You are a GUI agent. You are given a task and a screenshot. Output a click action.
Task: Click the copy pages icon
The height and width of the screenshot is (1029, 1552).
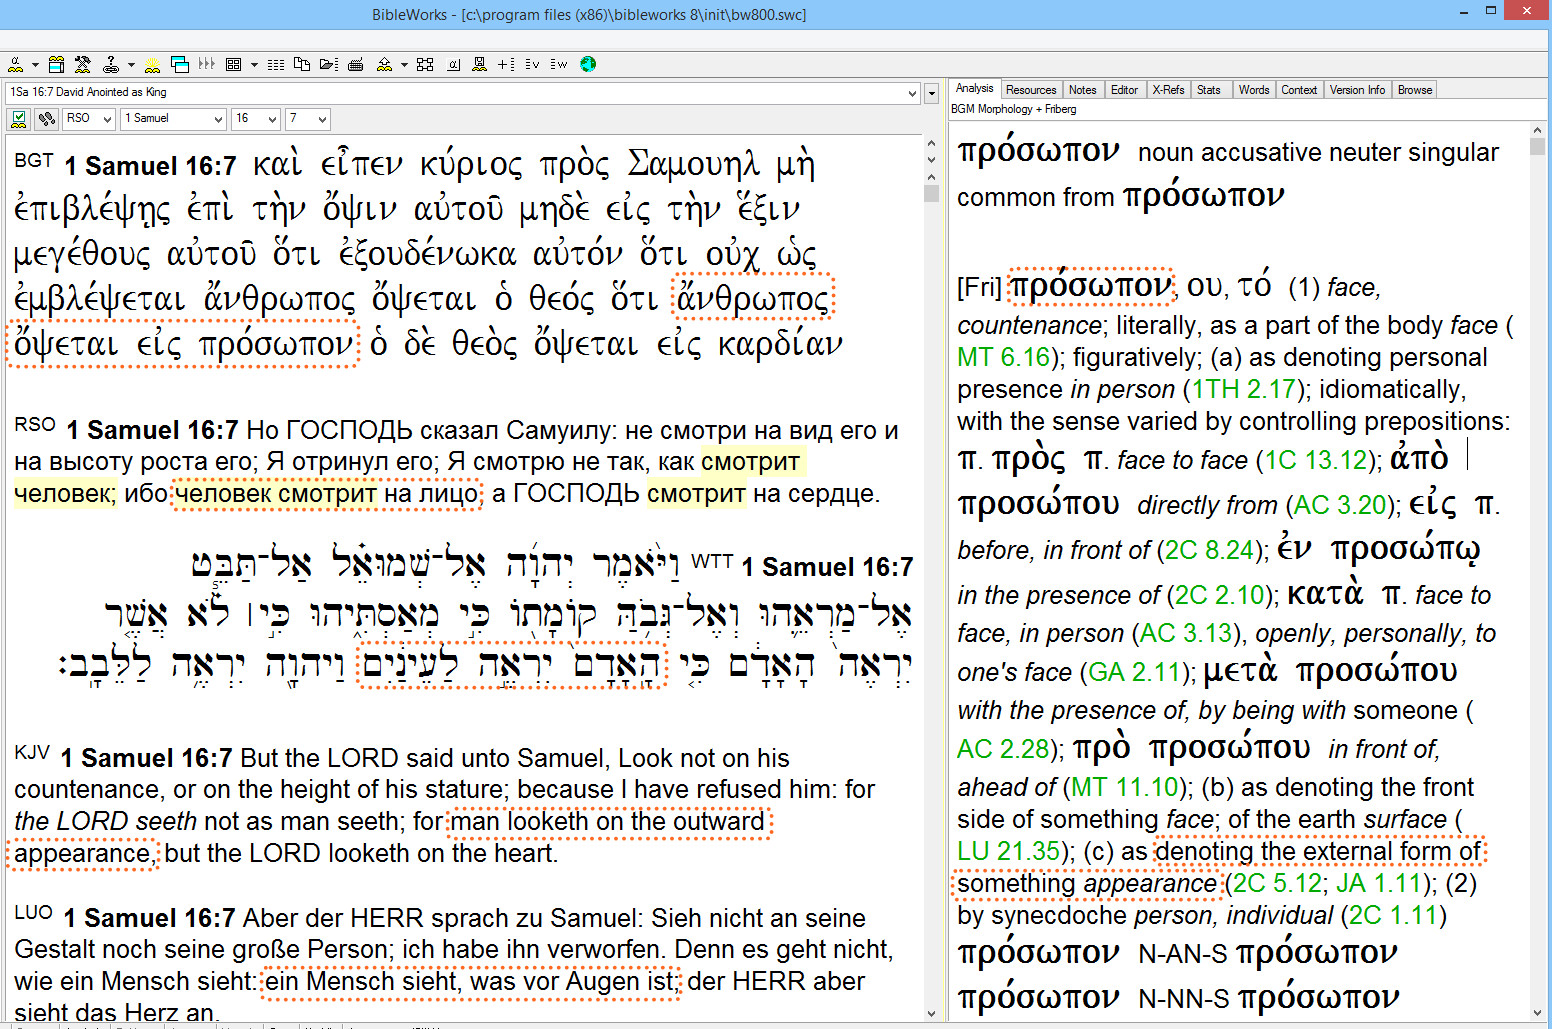pyautogui.click(x=302, y=64)
